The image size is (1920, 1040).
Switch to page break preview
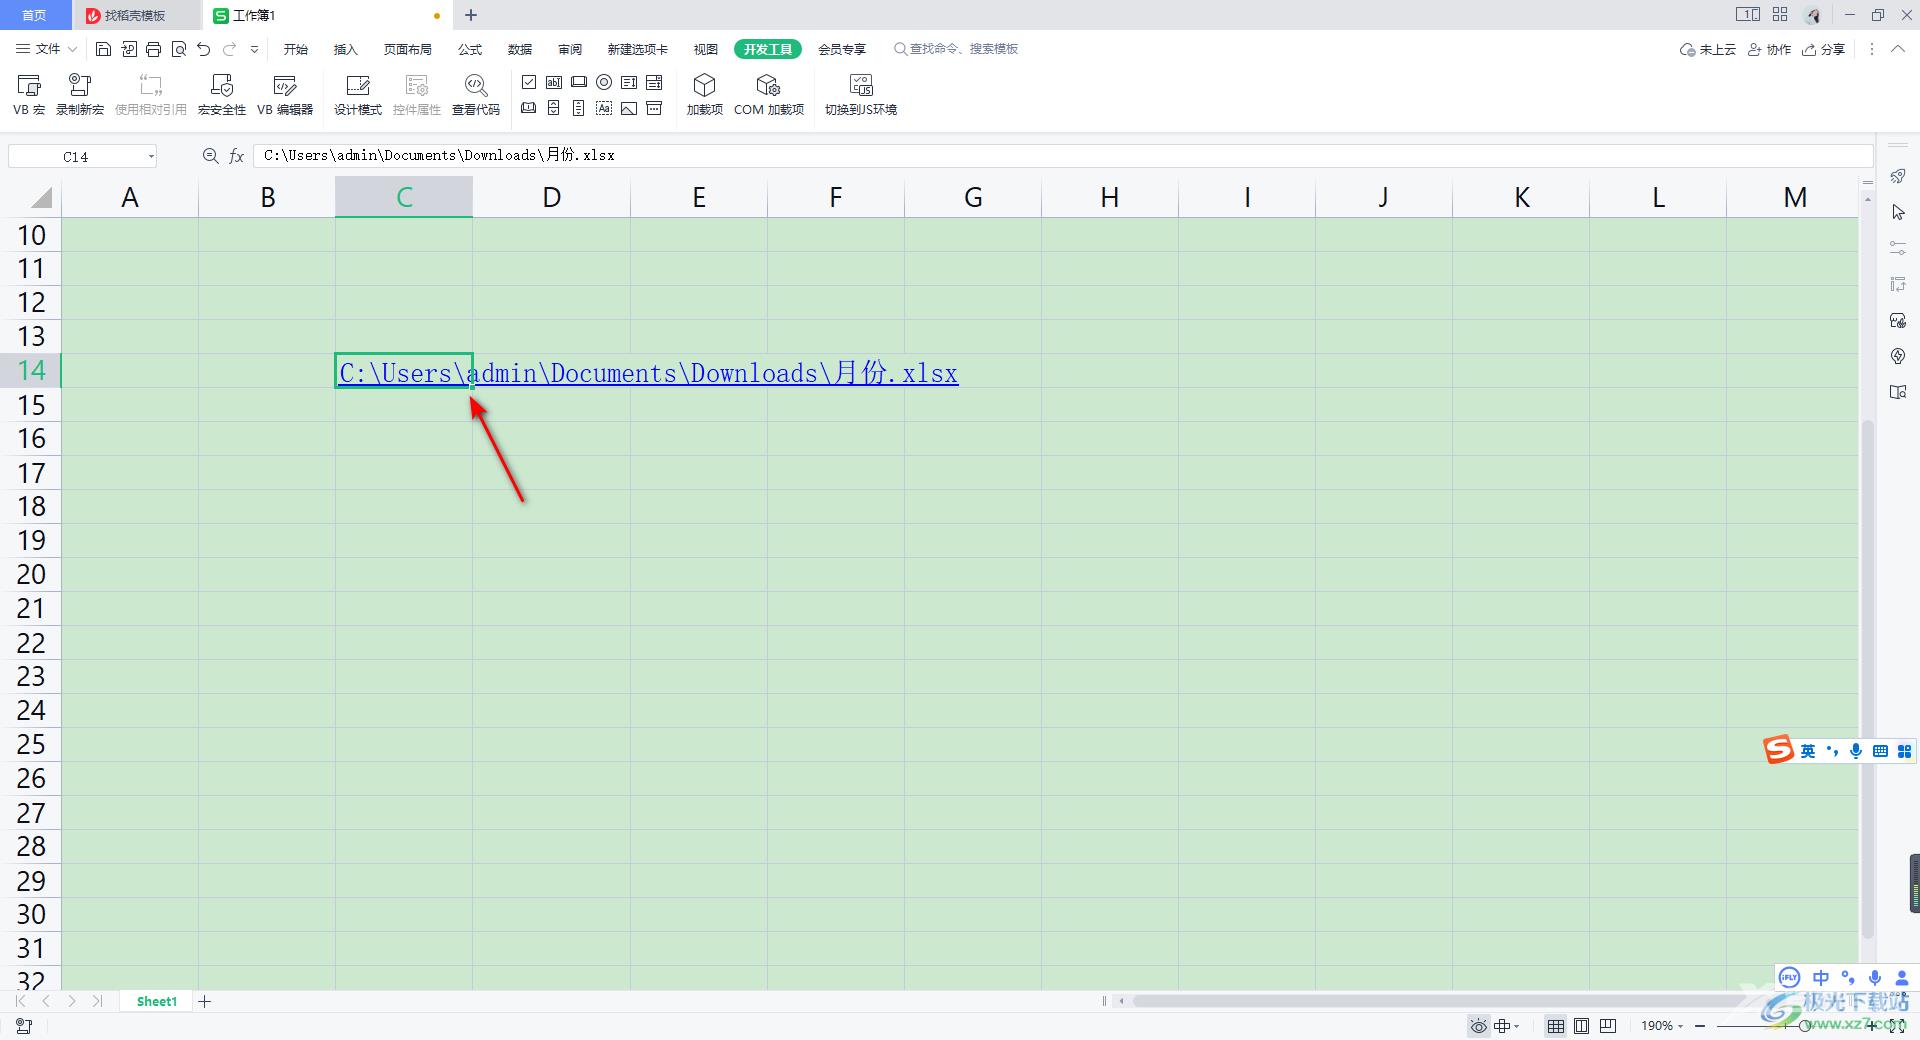click(1608, 1026)
